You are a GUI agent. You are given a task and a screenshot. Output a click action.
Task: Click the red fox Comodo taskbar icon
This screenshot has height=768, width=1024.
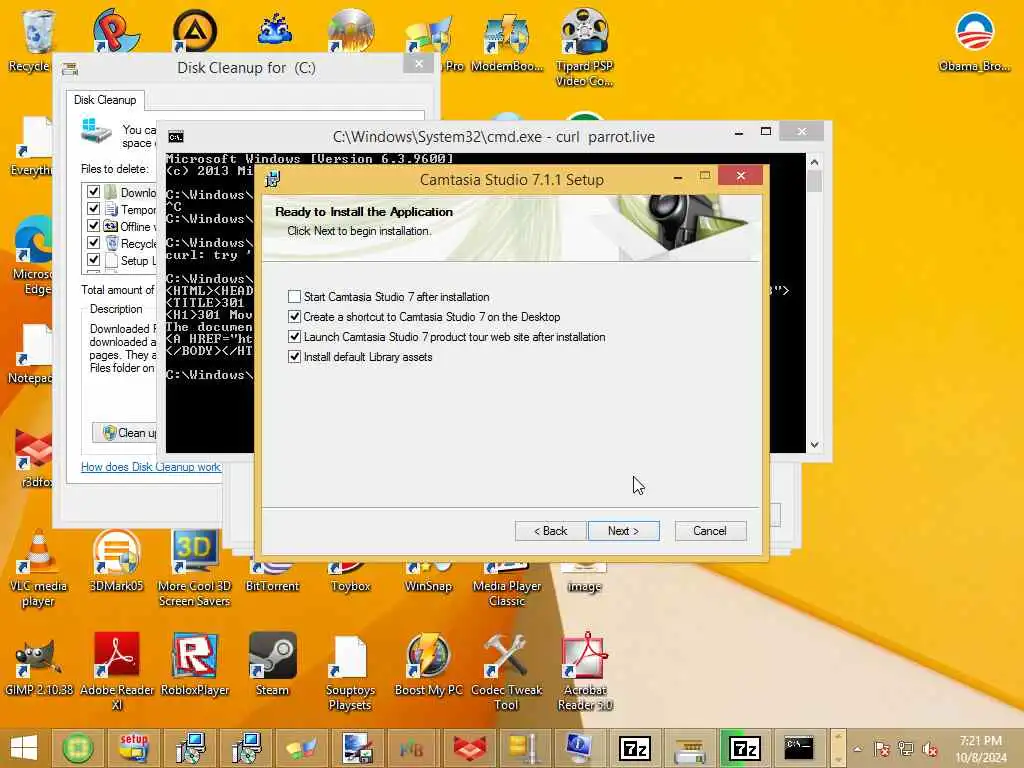[470, 748]
